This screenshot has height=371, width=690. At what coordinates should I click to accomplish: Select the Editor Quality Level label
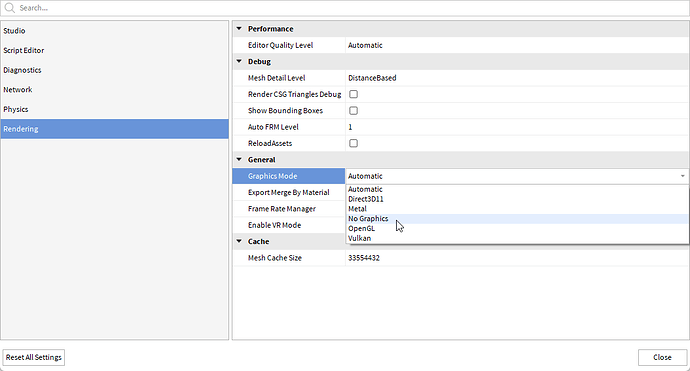(x=280, y=45)
